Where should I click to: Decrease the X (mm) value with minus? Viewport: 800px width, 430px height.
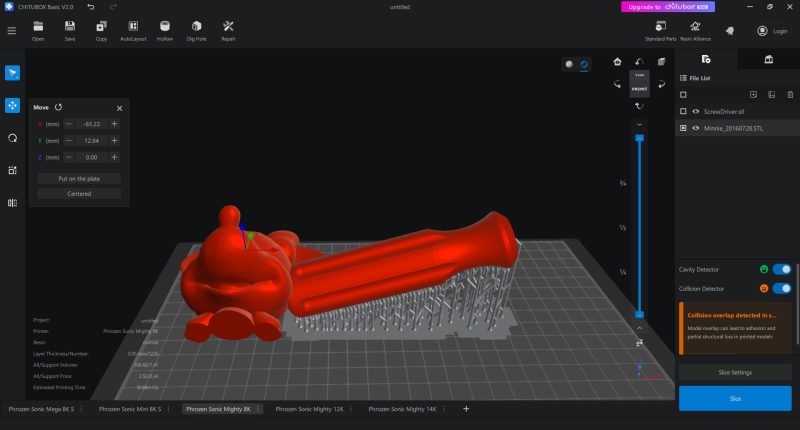point(69,124)
